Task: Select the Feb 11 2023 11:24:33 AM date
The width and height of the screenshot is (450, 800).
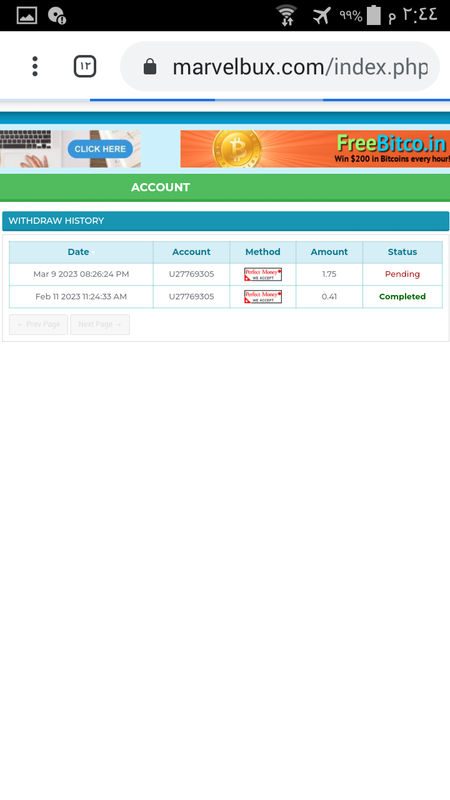Action: pyautogui.click(x=81, y=296)
